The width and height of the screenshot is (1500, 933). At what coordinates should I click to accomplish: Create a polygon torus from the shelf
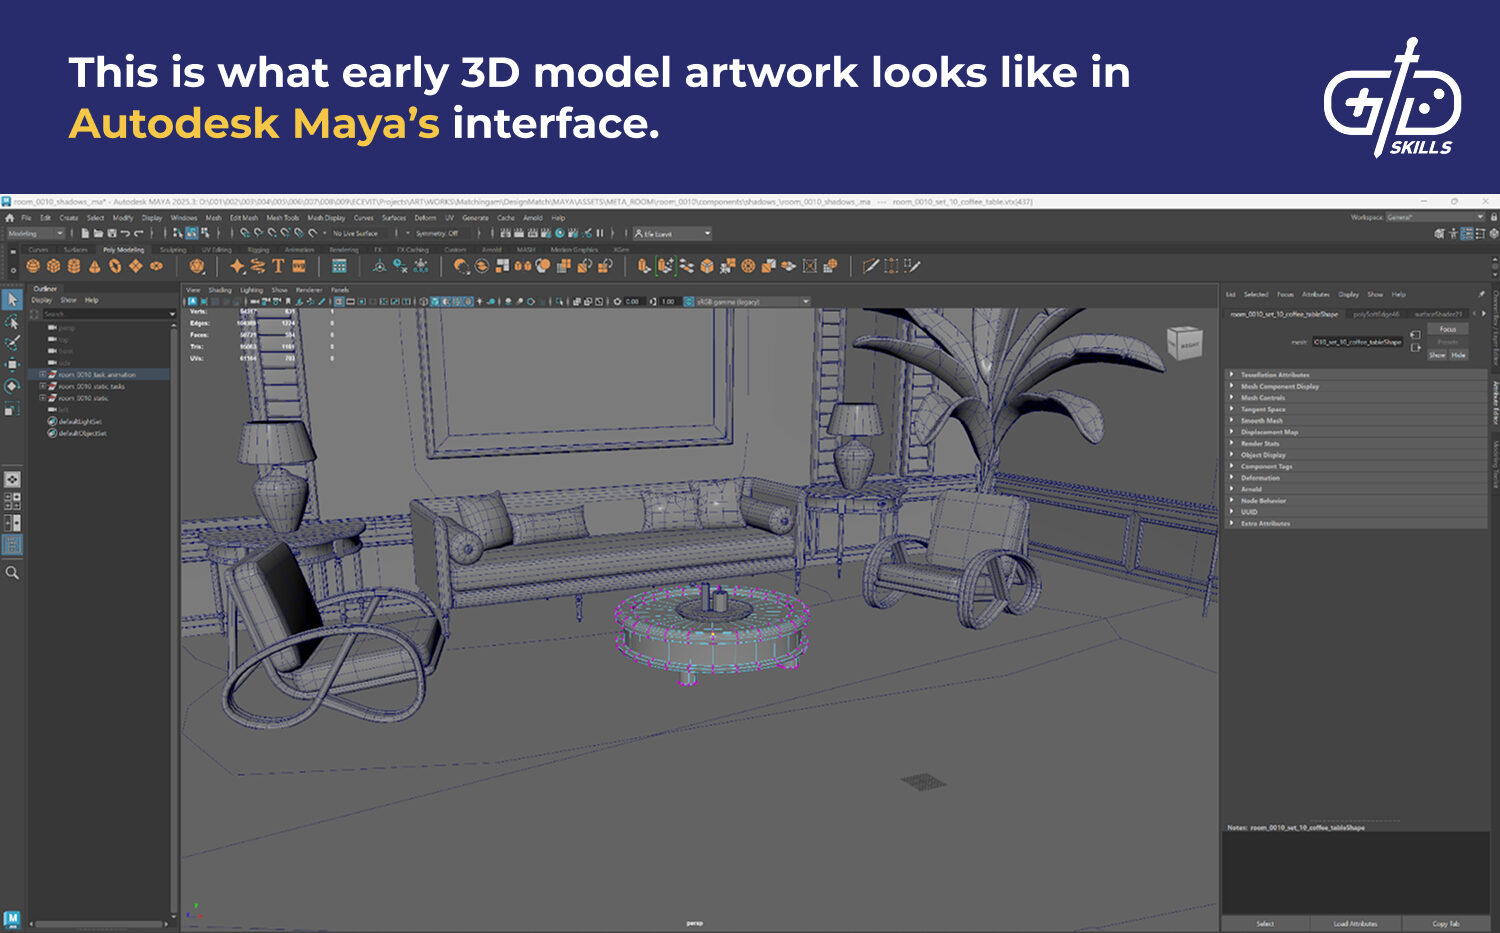coord(115,266)
